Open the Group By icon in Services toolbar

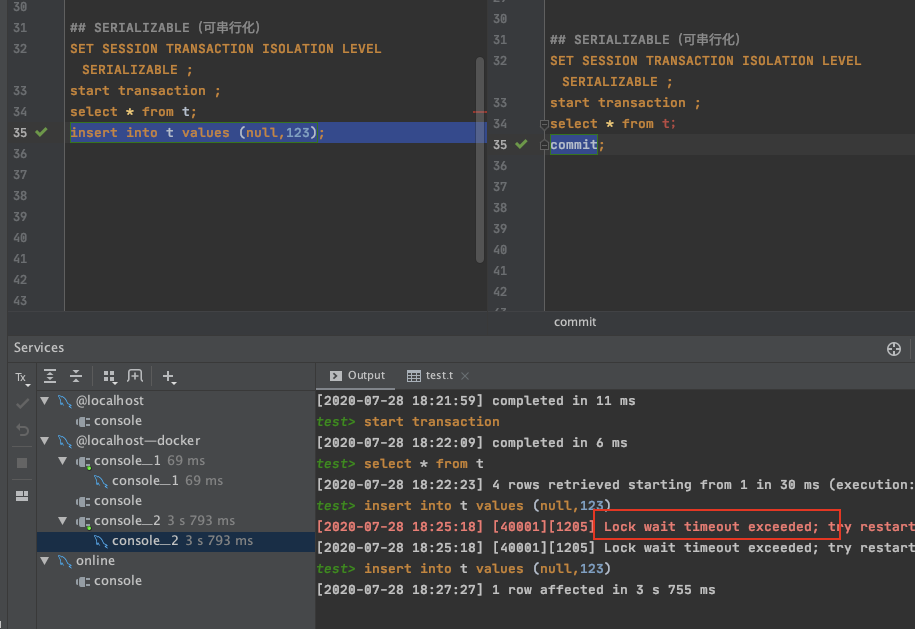pos(110,377)
